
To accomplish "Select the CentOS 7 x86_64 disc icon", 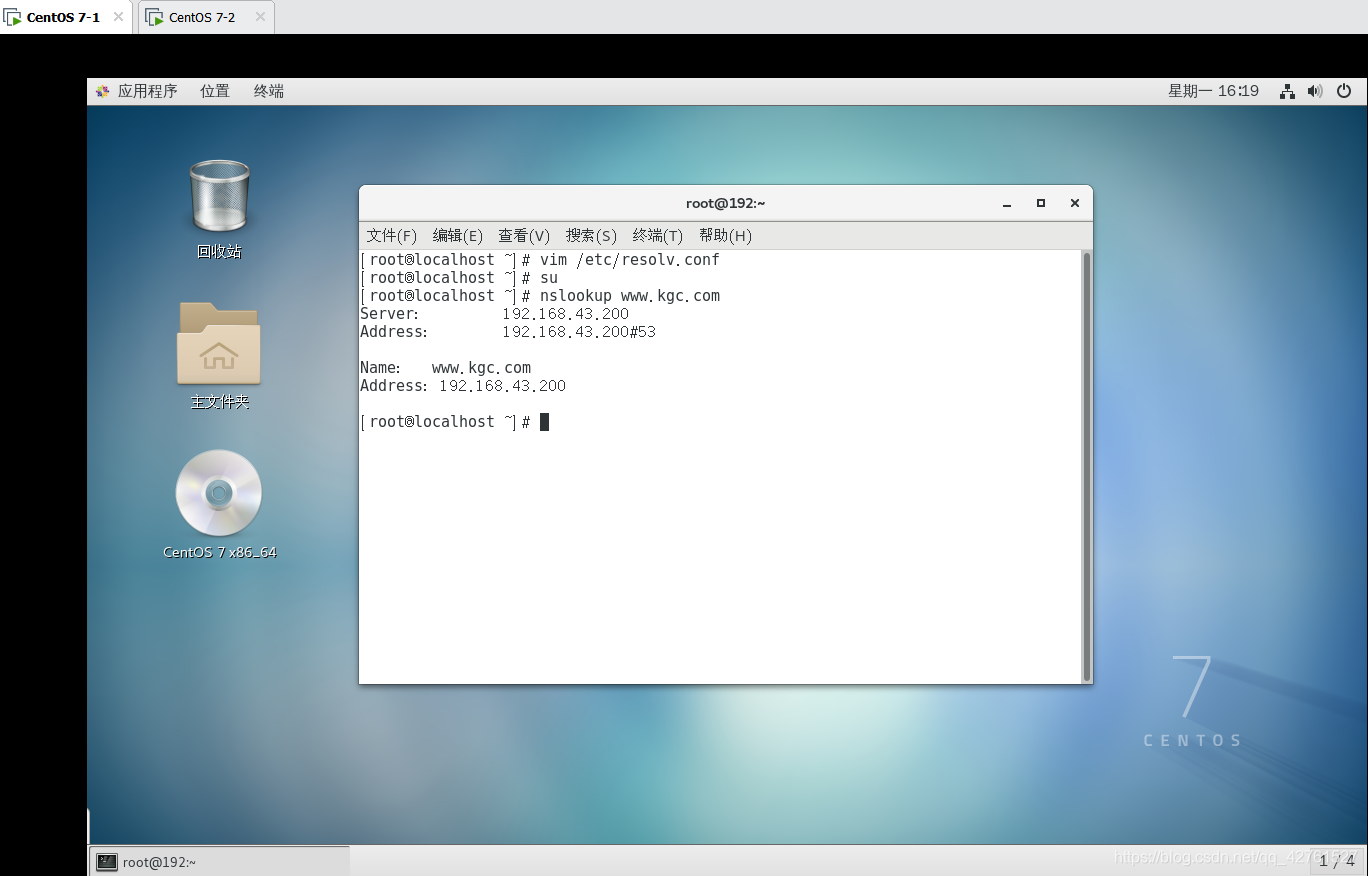I will coord(218,493).
